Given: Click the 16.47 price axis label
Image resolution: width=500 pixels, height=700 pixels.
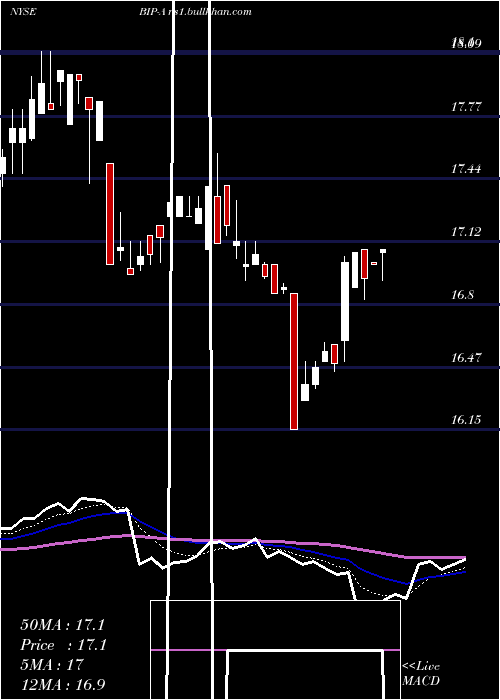Looking at the screenshot, I should coord(466,358).
